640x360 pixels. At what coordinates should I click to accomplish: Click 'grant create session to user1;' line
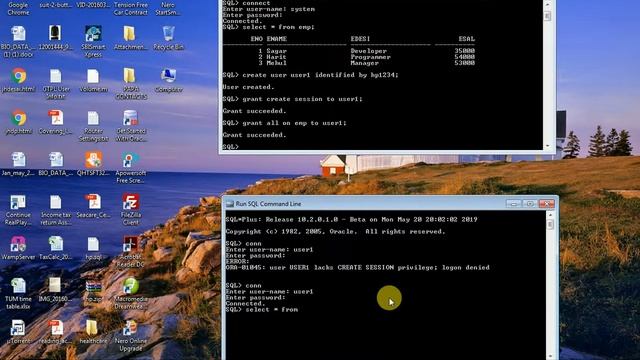pyautogui.click(x=292, y=99)
